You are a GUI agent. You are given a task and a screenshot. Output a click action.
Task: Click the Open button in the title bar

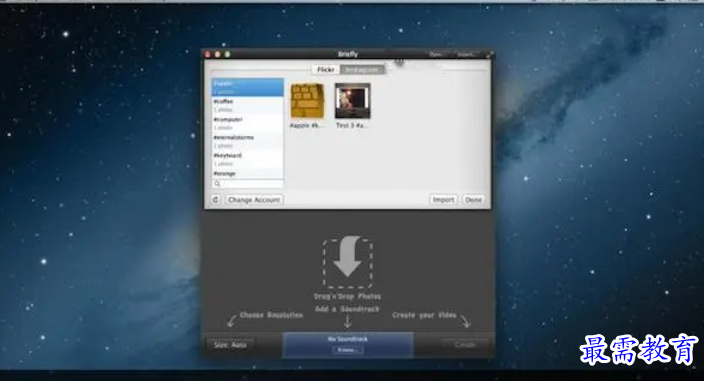[435, 54]
